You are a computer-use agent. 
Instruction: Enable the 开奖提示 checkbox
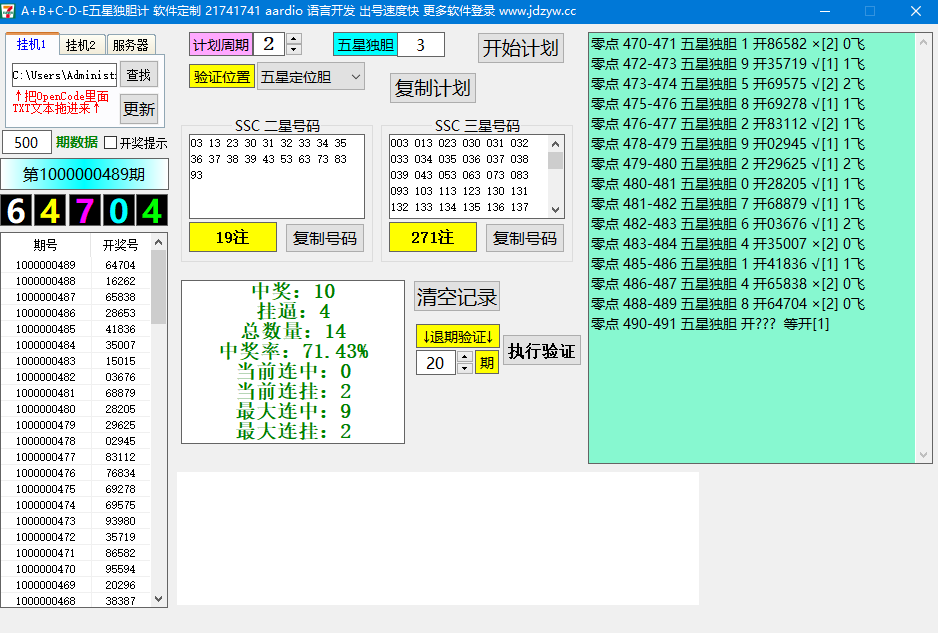coord(110,142)
